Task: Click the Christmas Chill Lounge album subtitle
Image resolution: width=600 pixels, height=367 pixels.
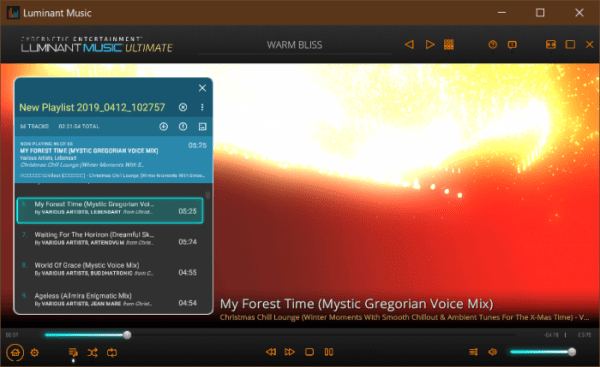Action: point(404,317)
